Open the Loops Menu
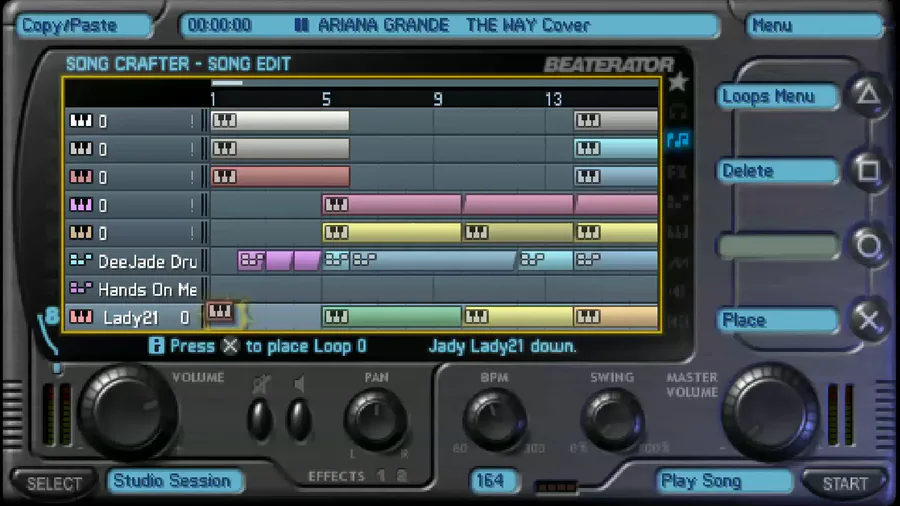This screenshot has width=900, height=506. tap(777, 96)
